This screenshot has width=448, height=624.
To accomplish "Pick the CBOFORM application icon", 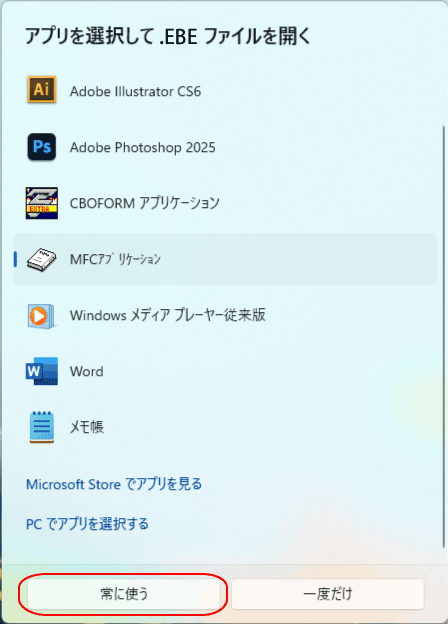I will 42,203.
